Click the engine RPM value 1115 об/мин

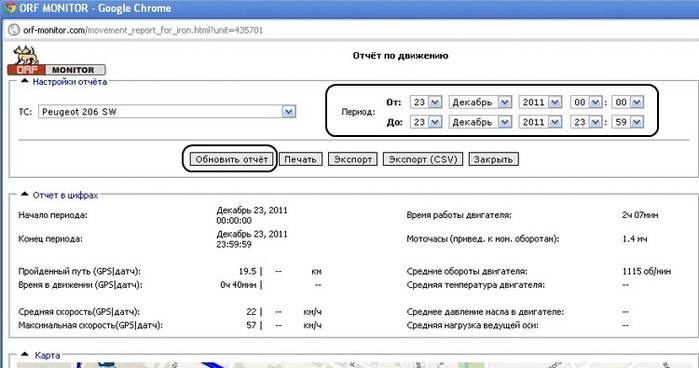pos(646,271)
